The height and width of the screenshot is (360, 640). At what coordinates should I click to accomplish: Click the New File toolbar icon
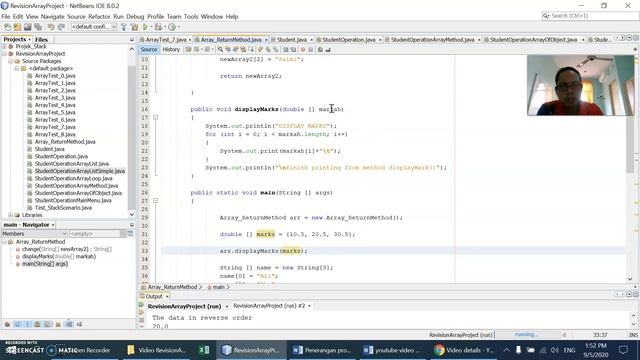(7, 27)
